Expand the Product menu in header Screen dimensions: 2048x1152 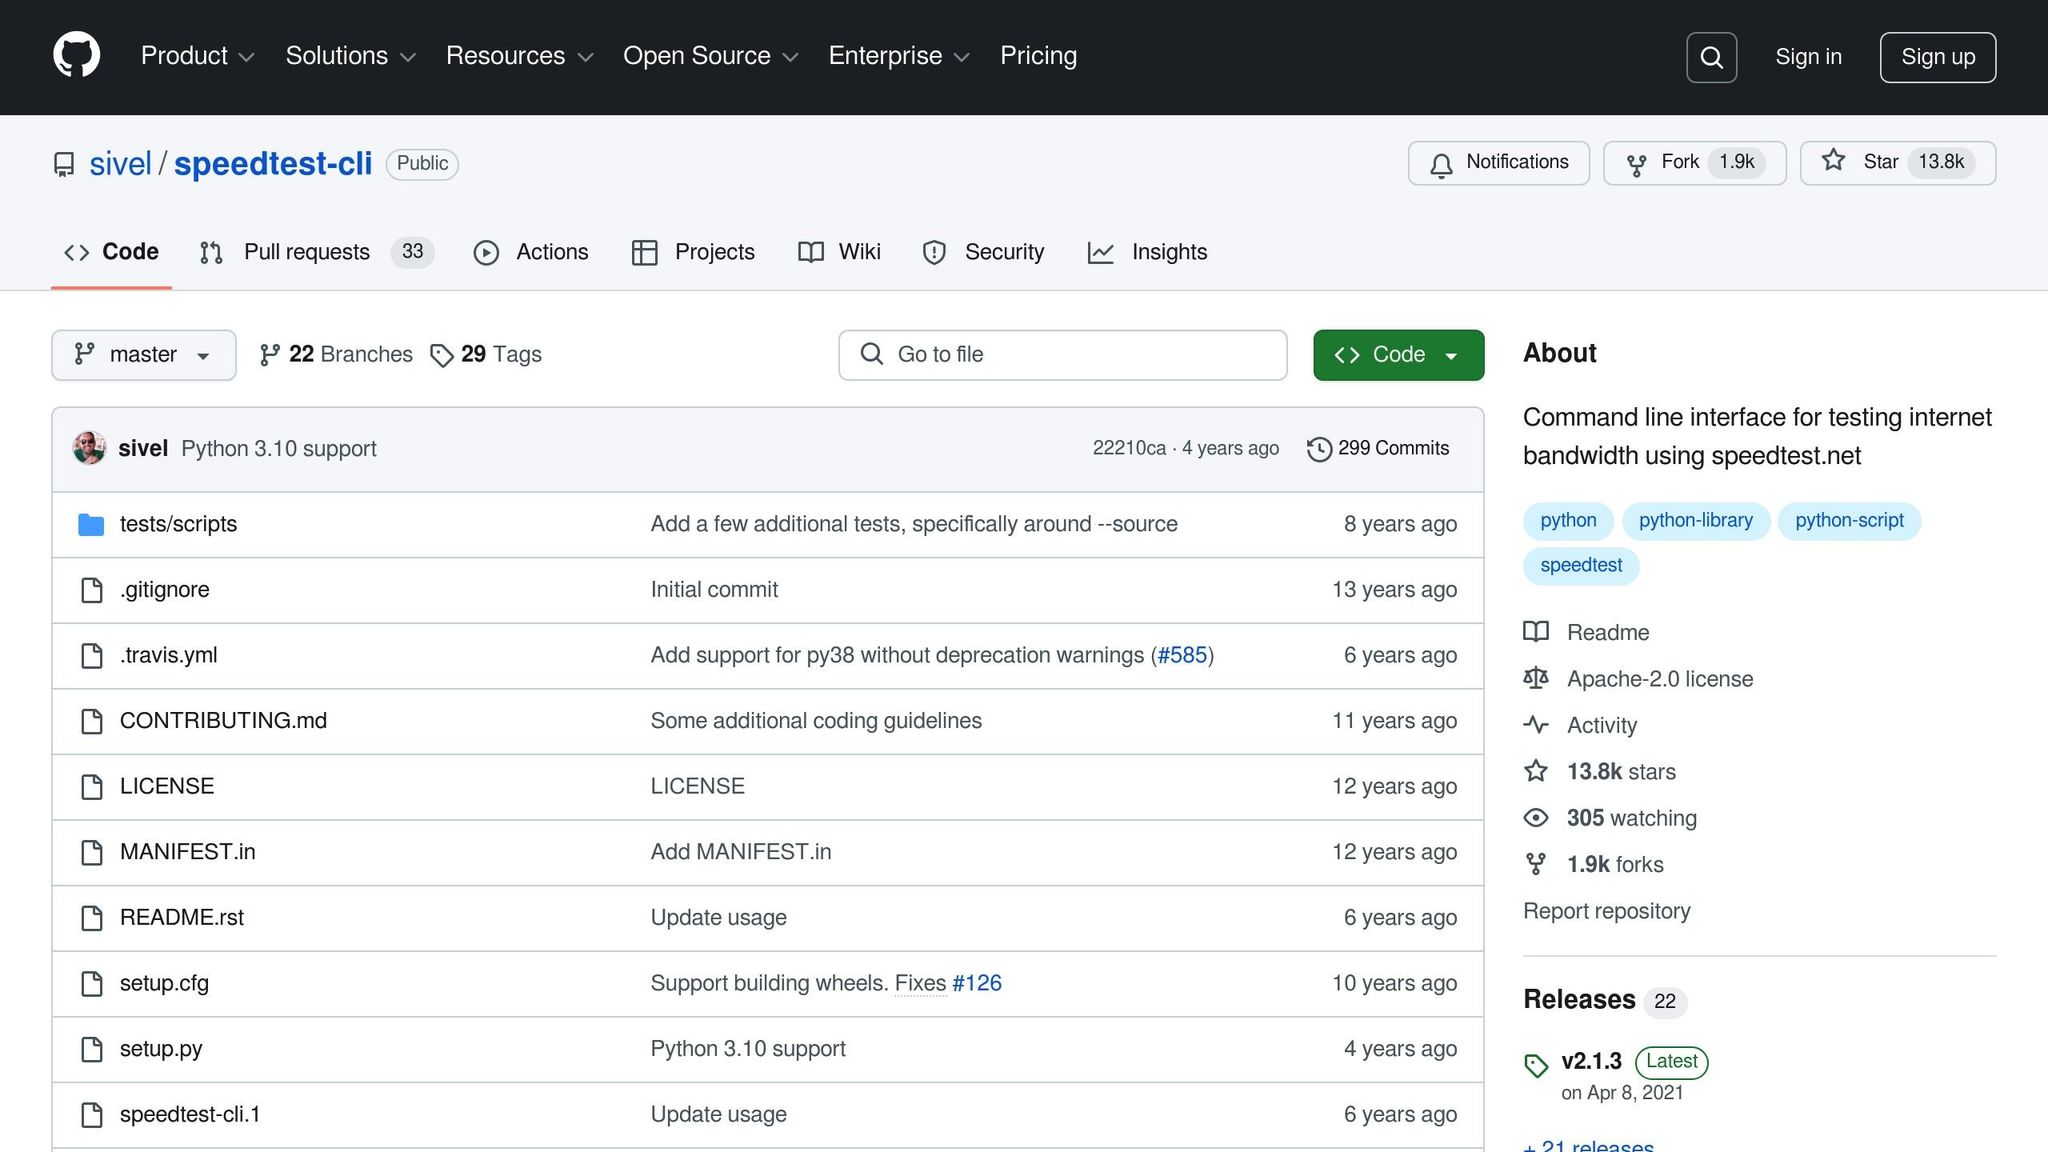pyautogui.click(x=197, y=56)
